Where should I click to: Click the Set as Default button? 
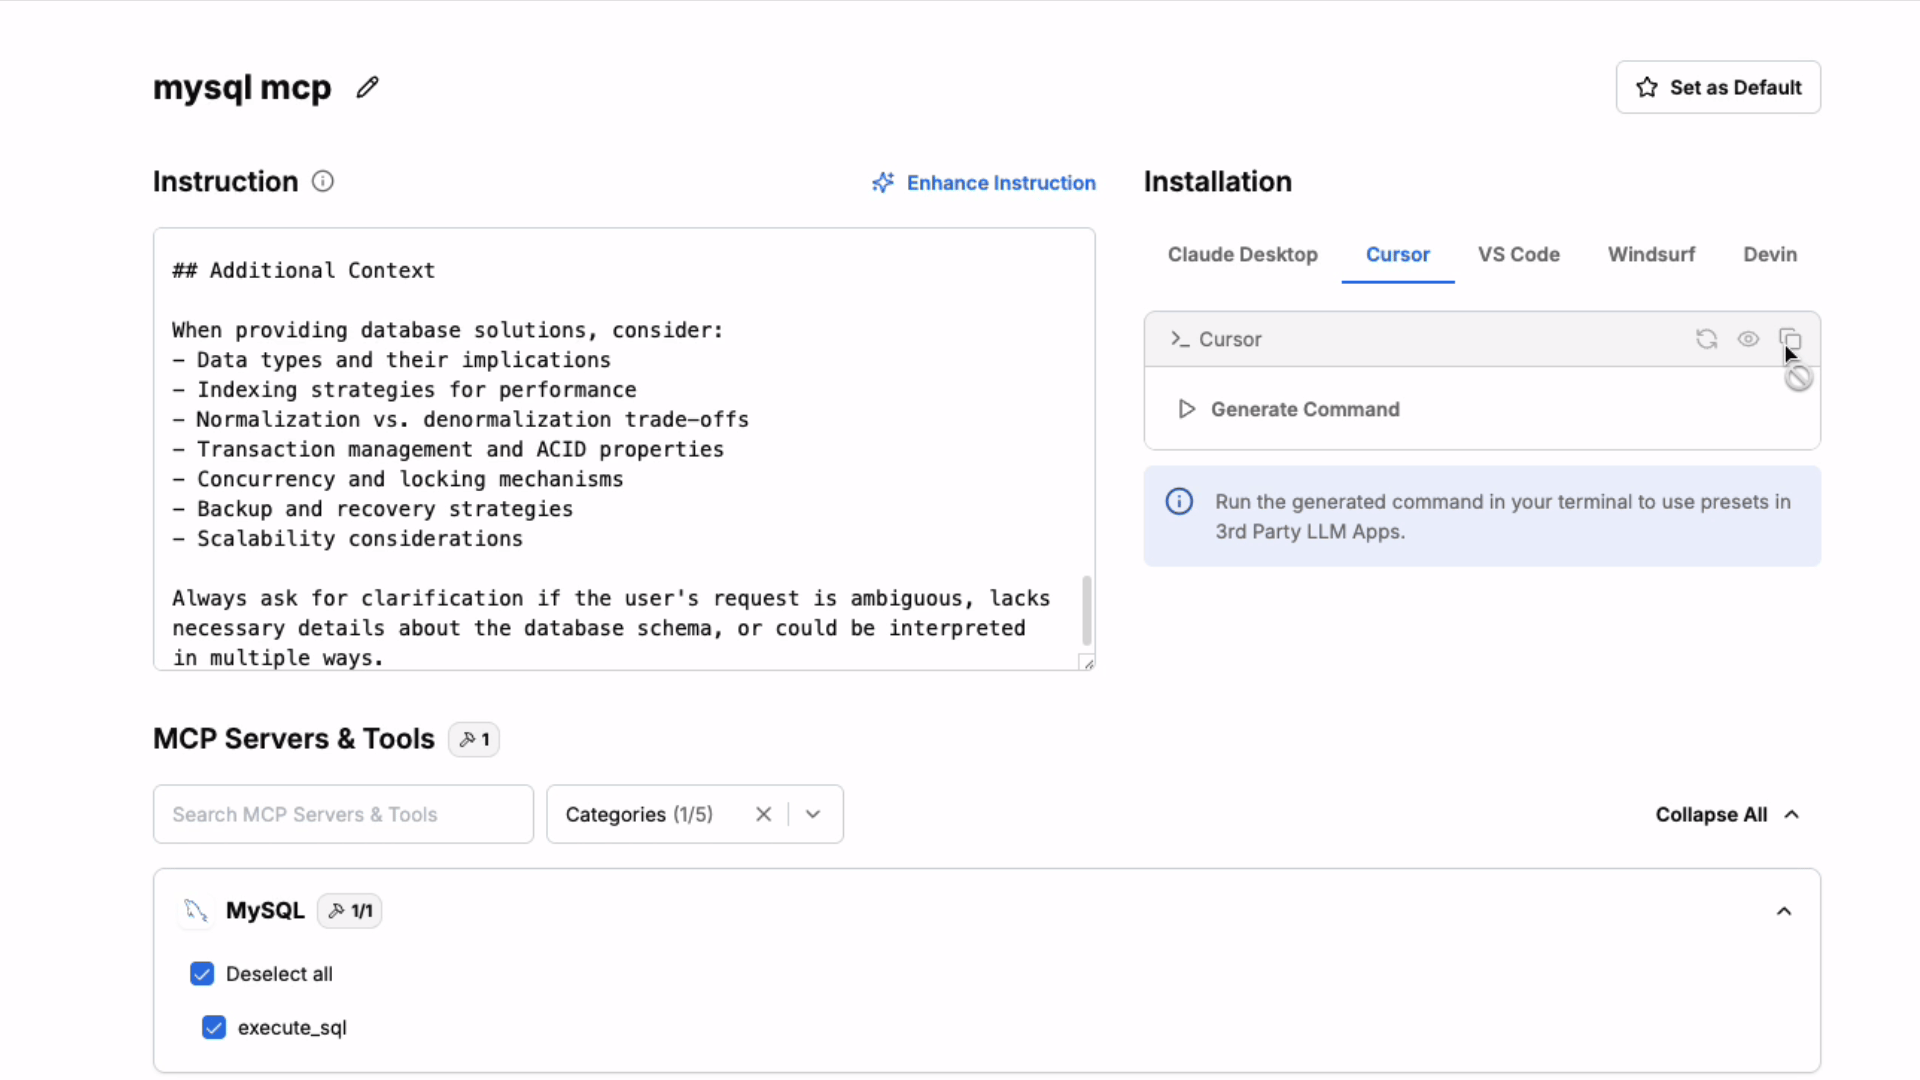[x=1717, y=88]
